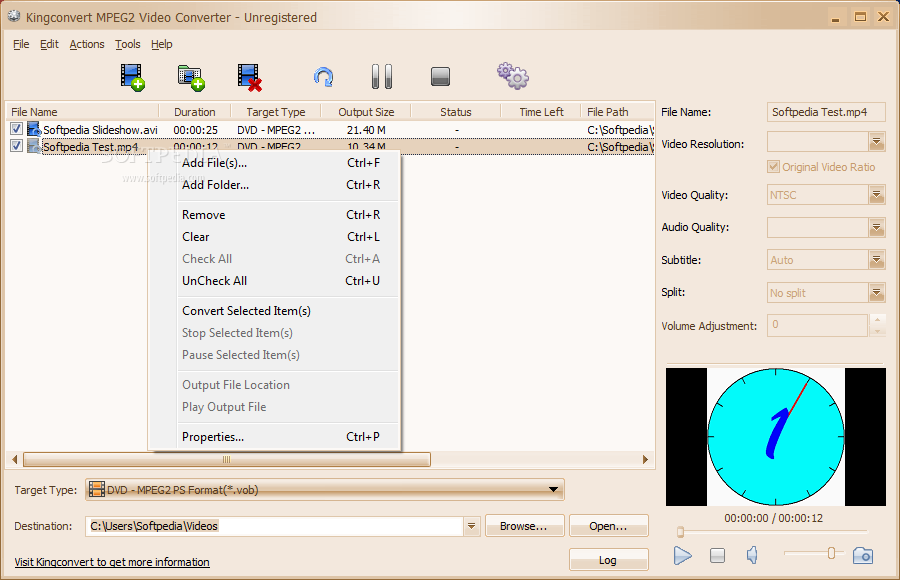Expand the Split dropdown
Image resolution: width=900 pixels, height=580 pixels.
pyautogui.click(x=876, y=293)
